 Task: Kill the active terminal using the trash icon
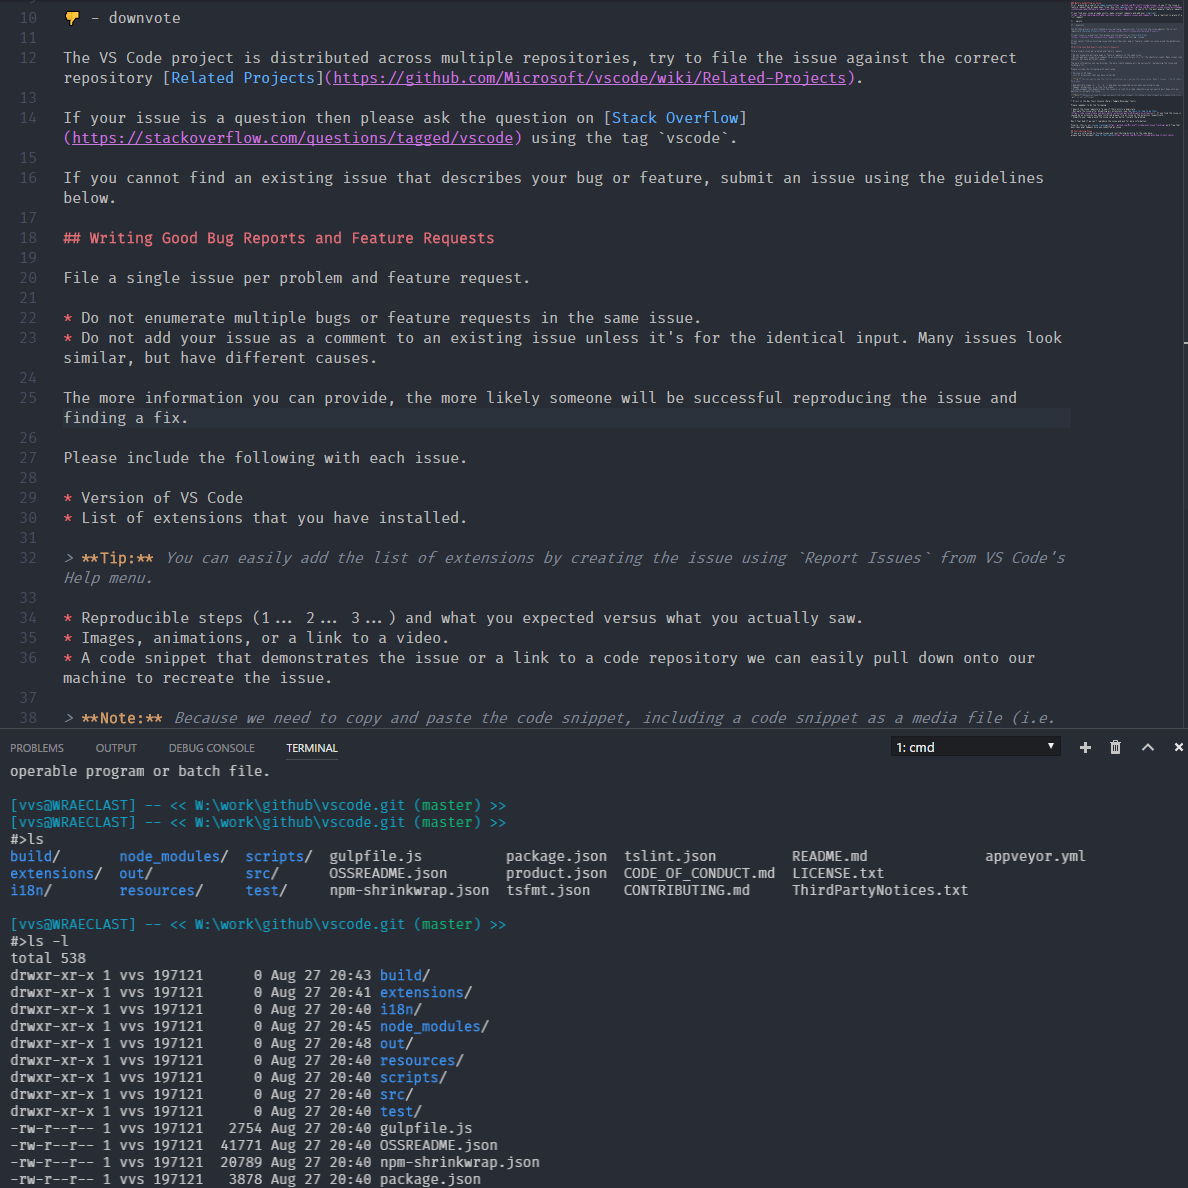[1115, 746]
